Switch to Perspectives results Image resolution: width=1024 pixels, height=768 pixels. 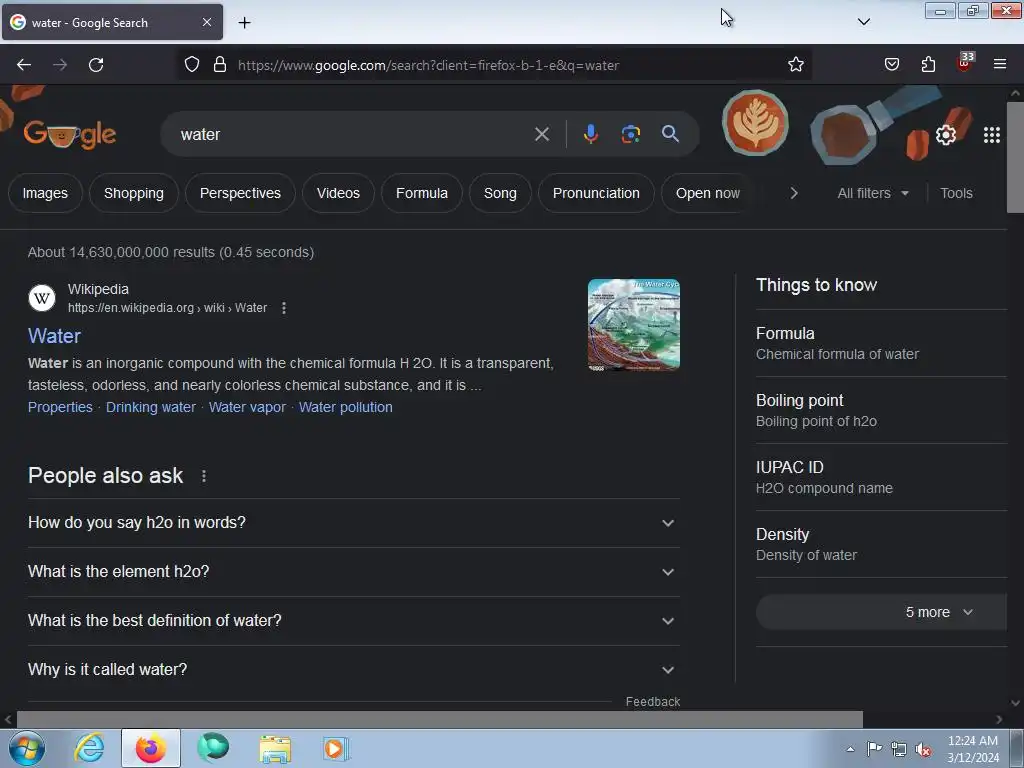[240, 193]
